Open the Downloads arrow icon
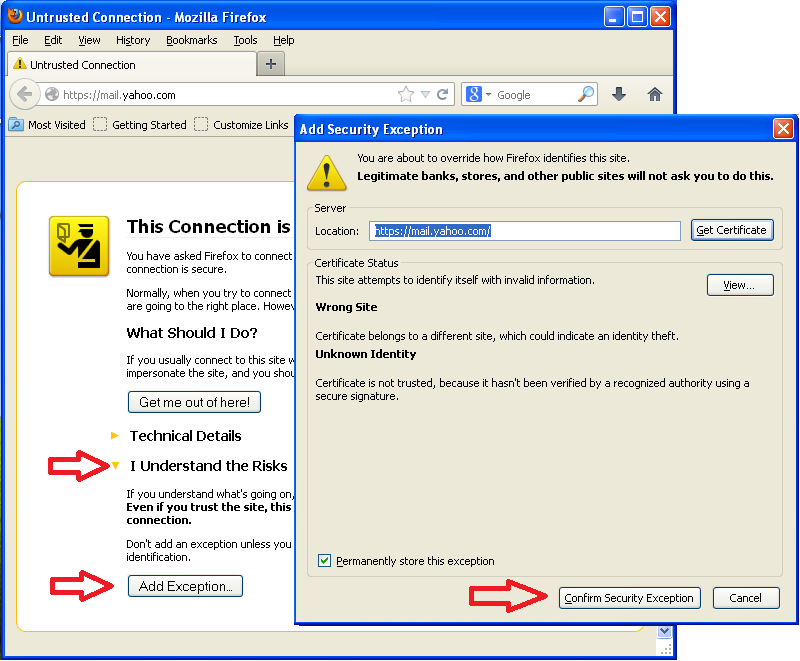This screenshot has width=800, height=661. [x=619, y=94]
